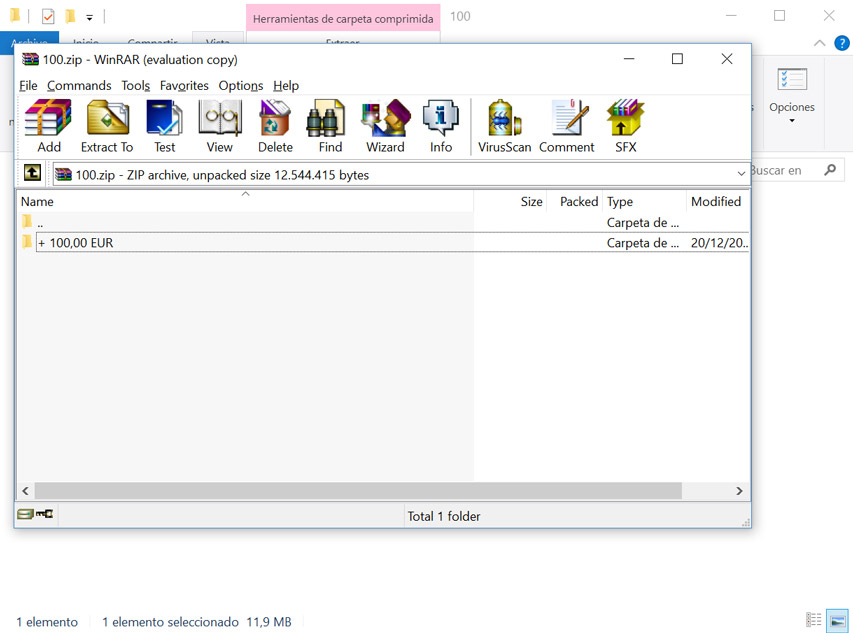Run Test on the archive

tap(164, 126)
